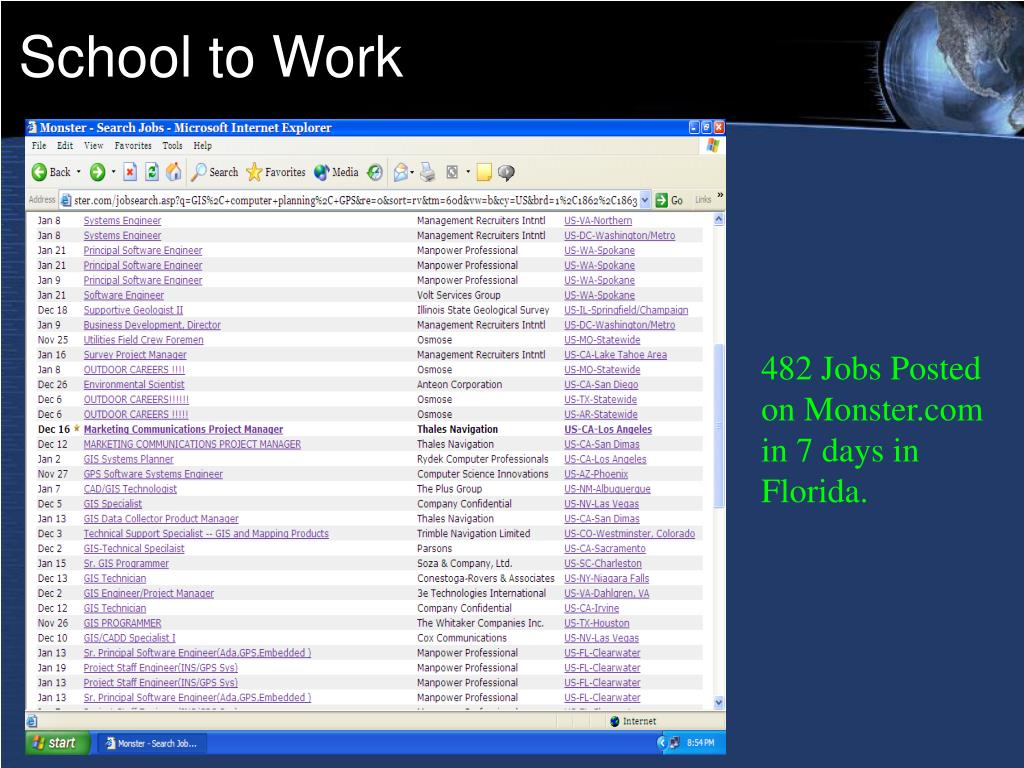Open Favorites star button
1024x768 pixels.
coord(276,172)
